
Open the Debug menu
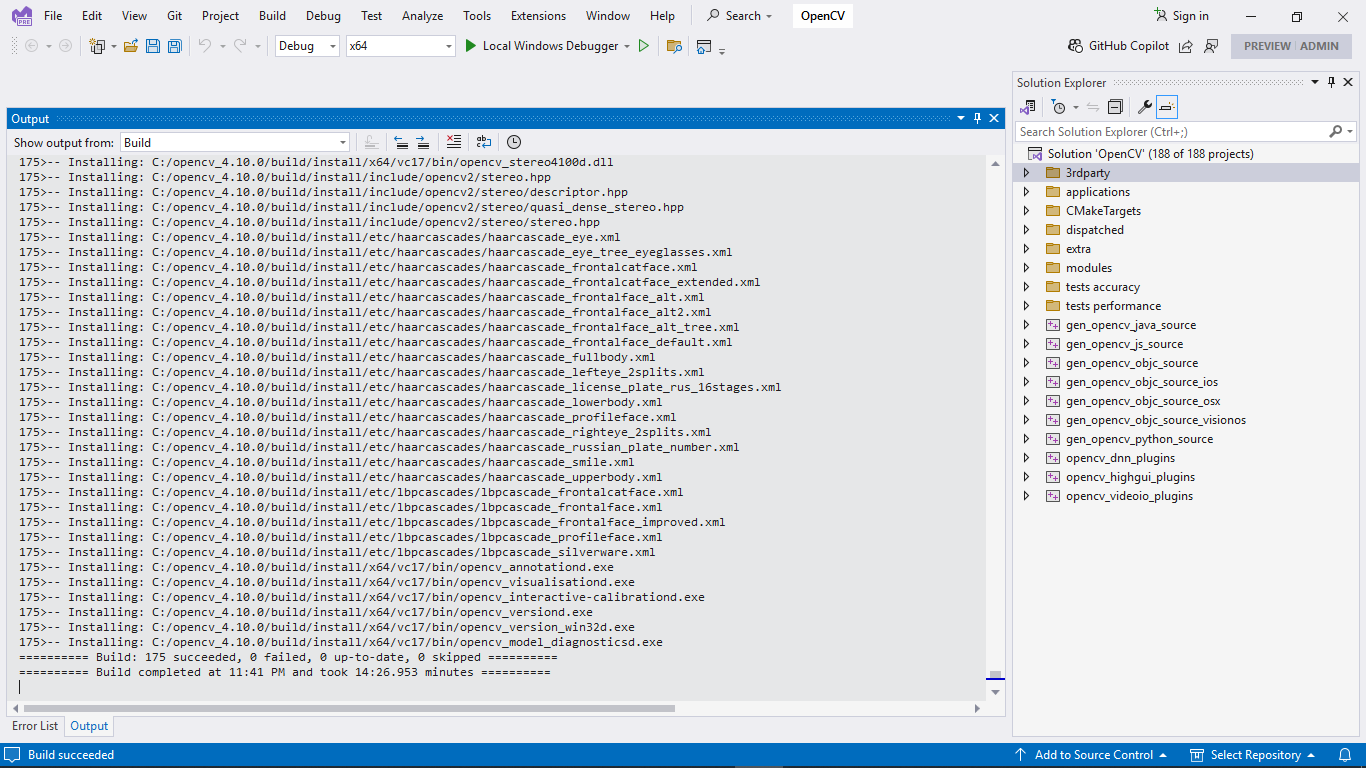(x=323, y=16)
